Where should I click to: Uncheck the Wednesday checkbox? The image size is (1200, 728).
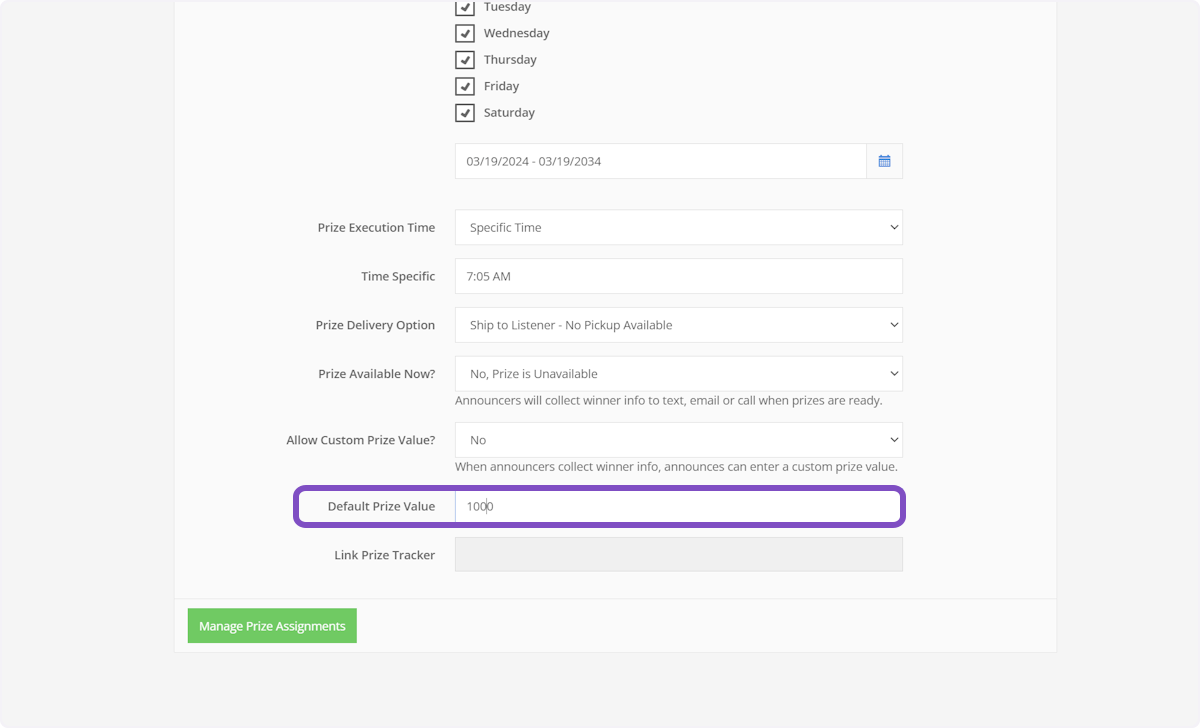coord(465,33)
